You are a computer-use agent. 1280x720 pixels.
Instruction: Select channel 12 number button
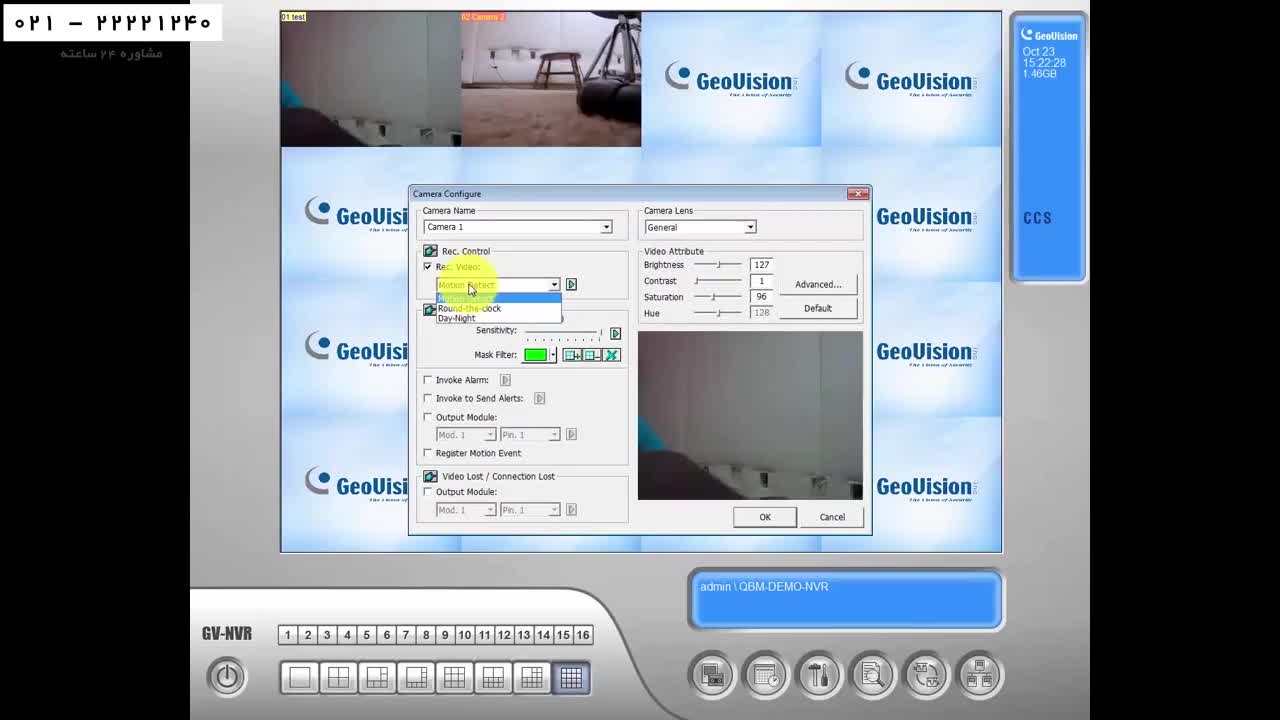pos(504,635)
